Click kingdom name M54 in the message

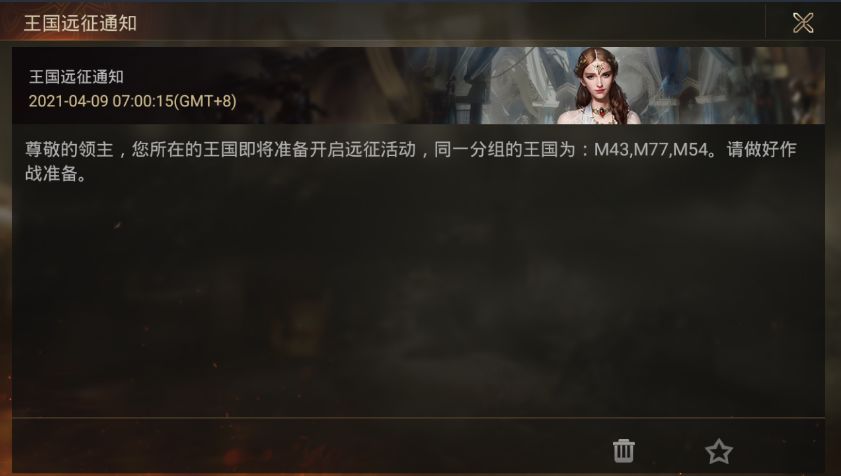pos(691,149)
